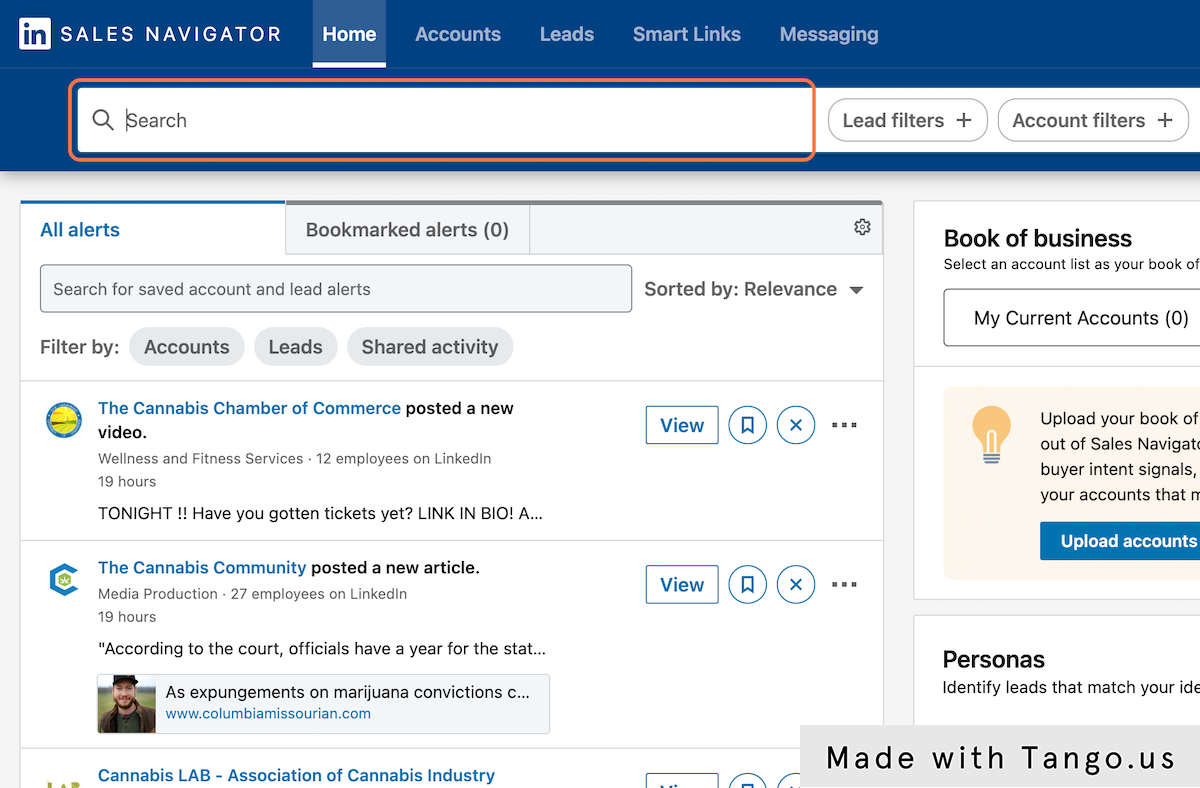The width and height of the screenshot is (1200, 788).
Task: Click the Personas heading
Action: point(994,659)
